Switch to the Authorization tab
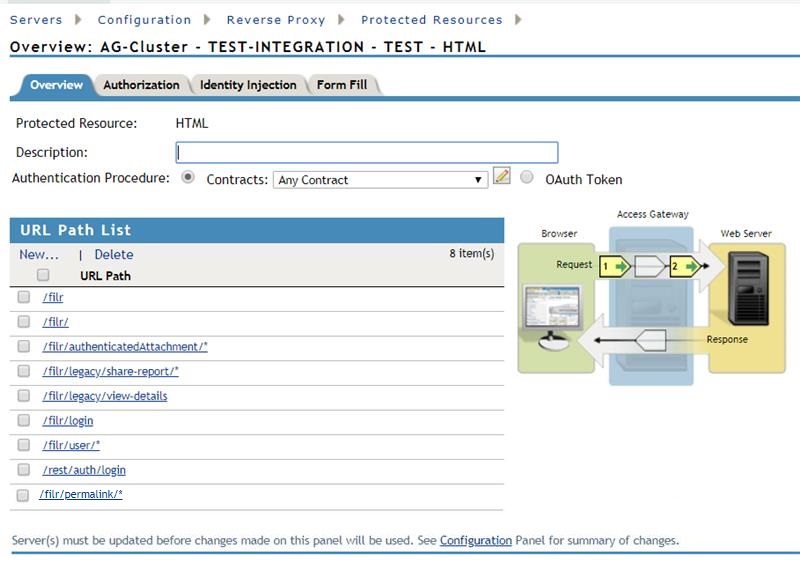800x581 pixels. (141, 85)
